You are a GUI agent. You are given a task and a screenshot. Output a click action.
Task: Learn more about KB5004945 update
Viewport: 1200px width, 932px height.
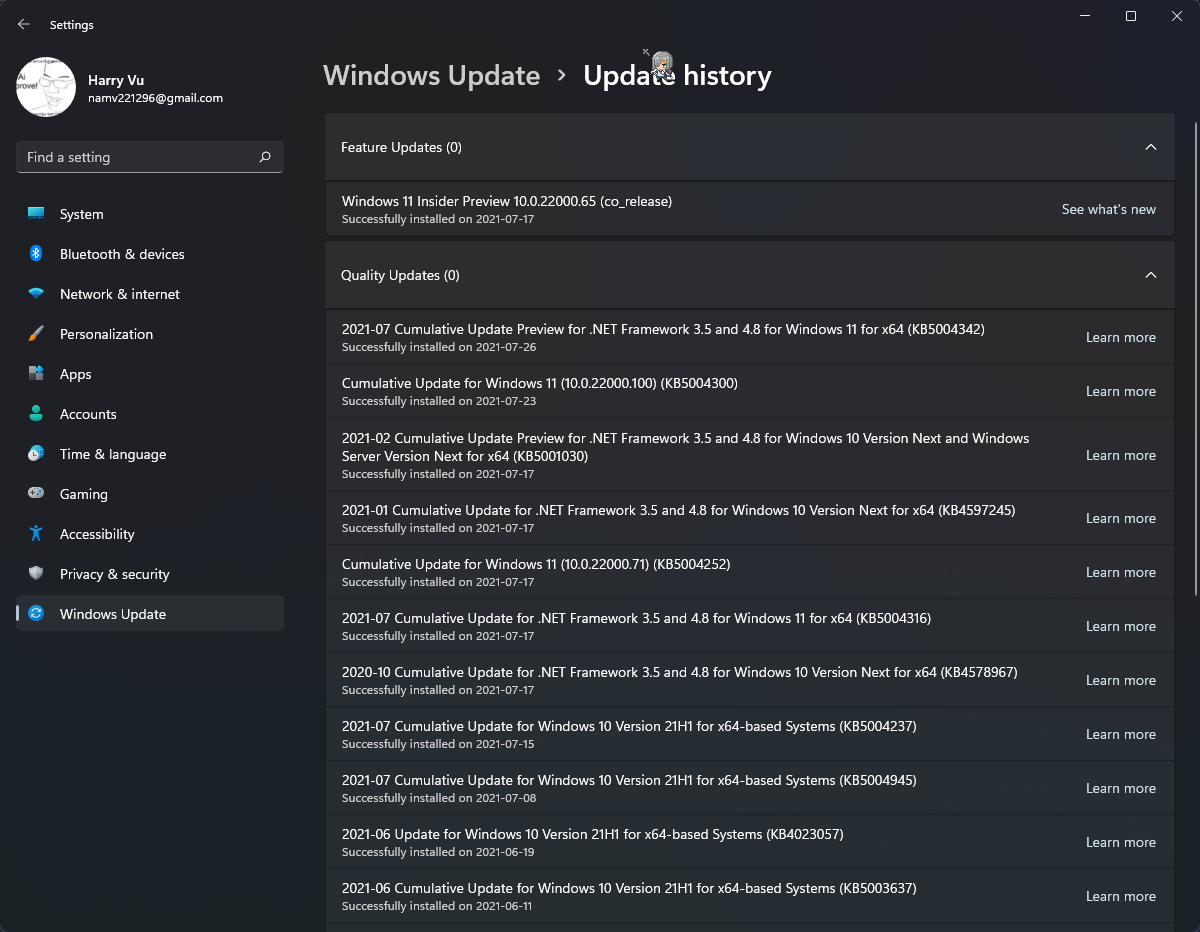tap(1121, 788)
